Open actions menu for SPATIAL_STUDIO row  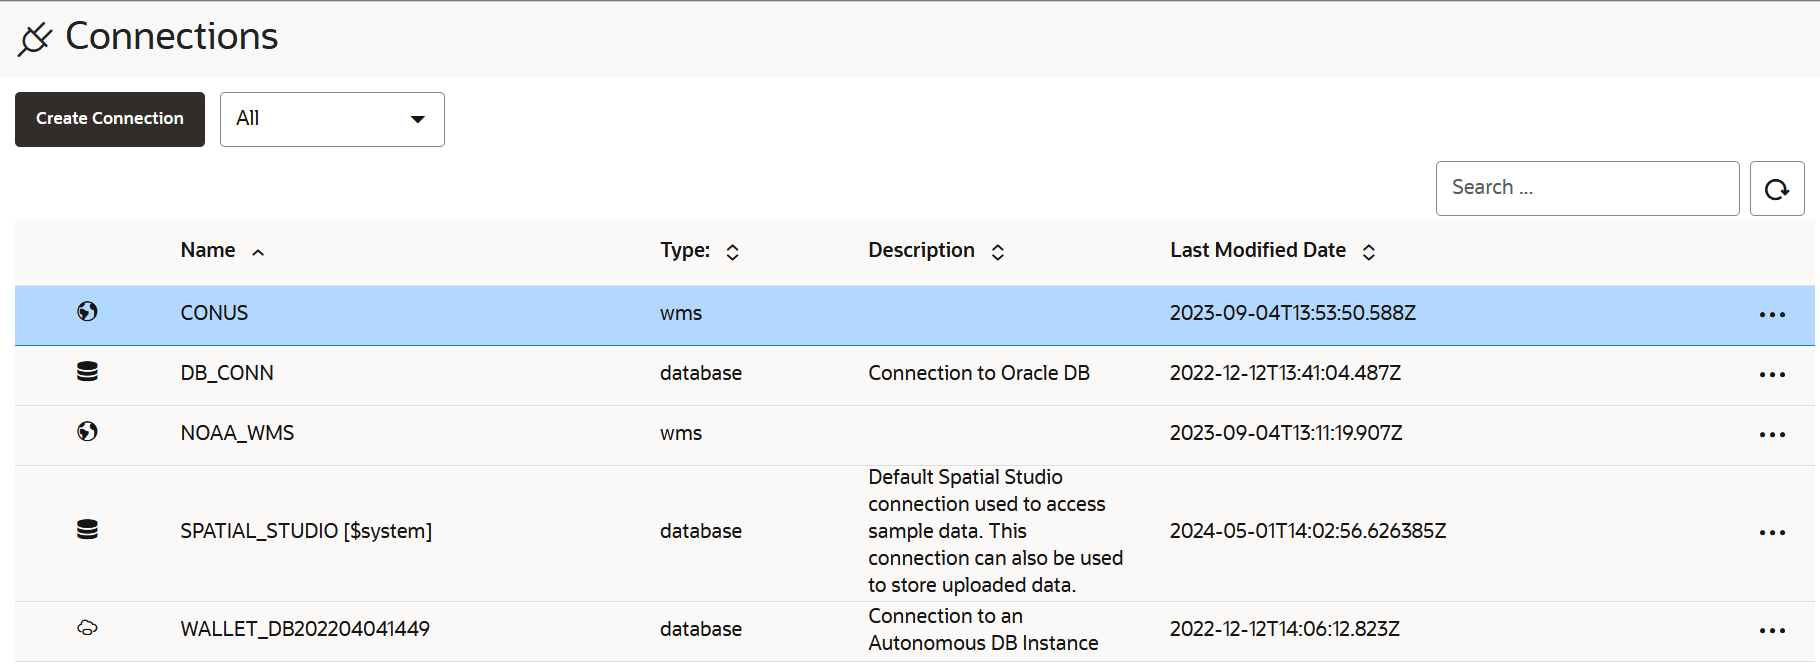pos(1772,533)
